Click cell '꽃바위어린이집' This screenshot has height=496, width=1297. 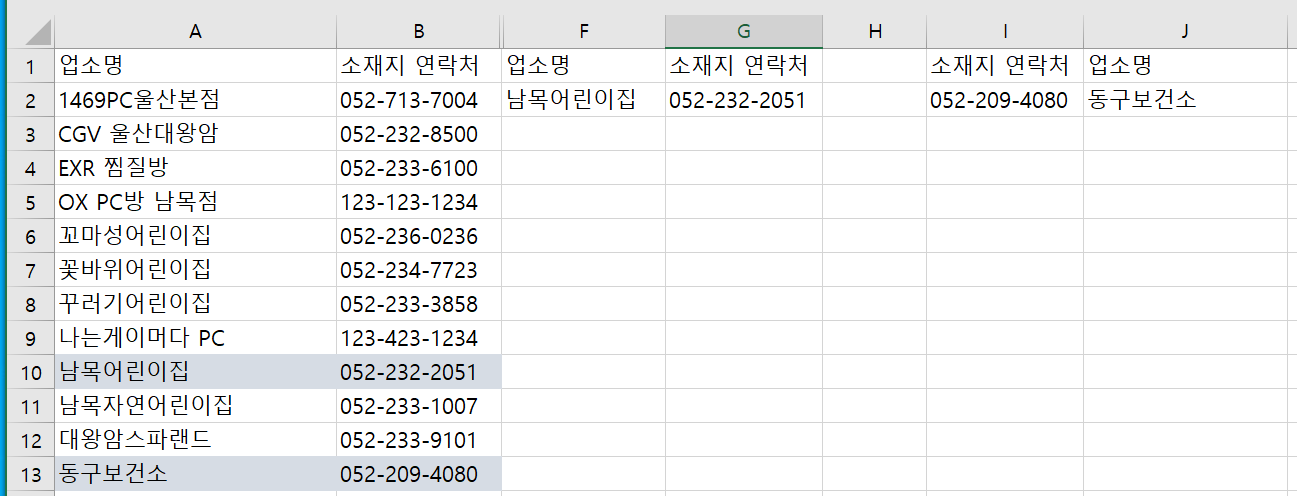[196, 270]
